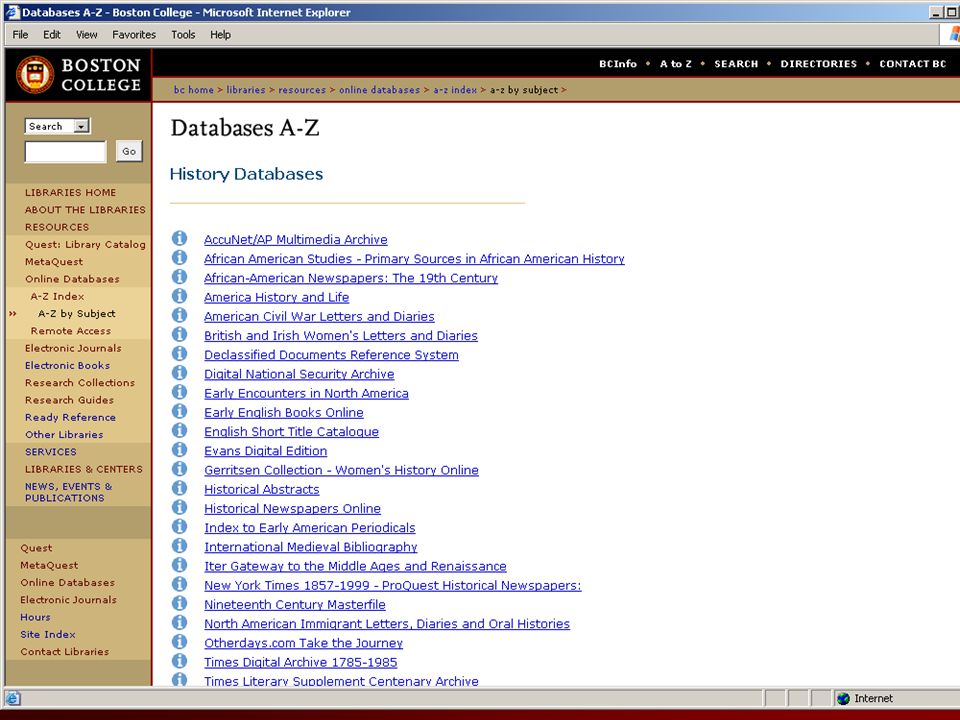
Task: Go to BCInfo in top navigation
Action: (x=618, y=64)
